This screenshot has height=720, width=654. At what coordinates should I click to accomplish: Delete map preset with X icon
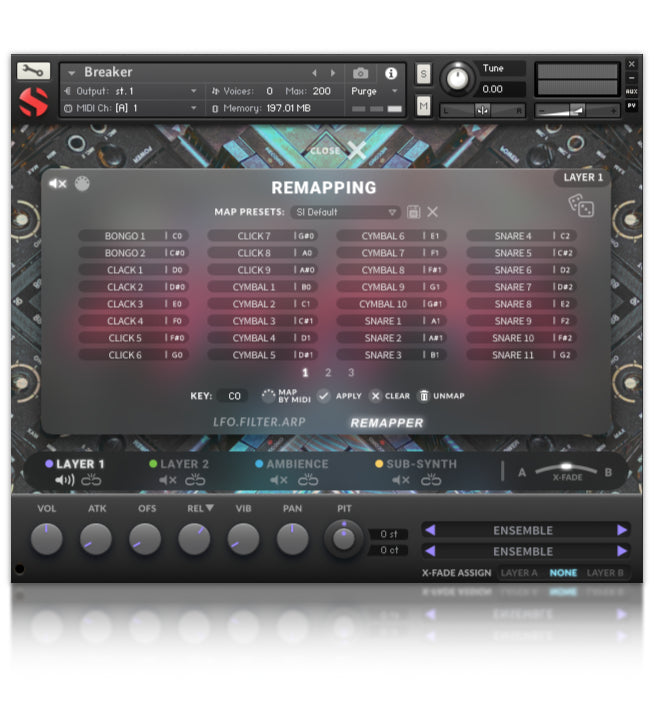coord(433,212)
